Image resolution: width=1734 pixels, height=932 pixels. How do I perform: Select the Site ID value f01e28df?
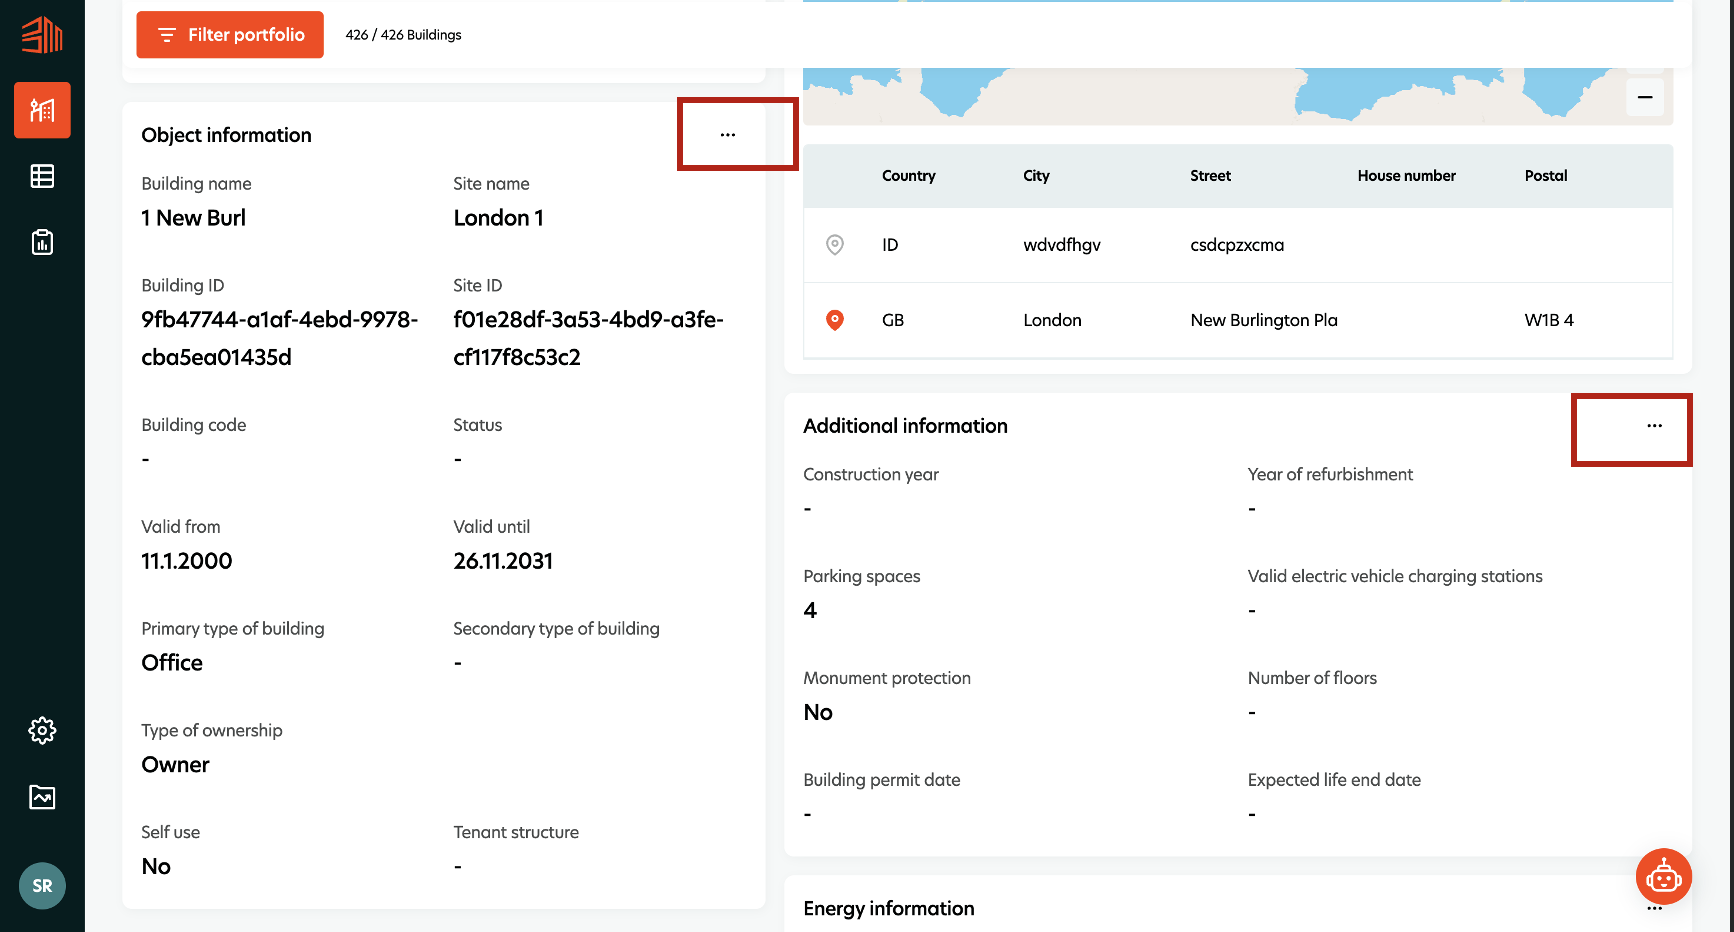click(588, 338)
